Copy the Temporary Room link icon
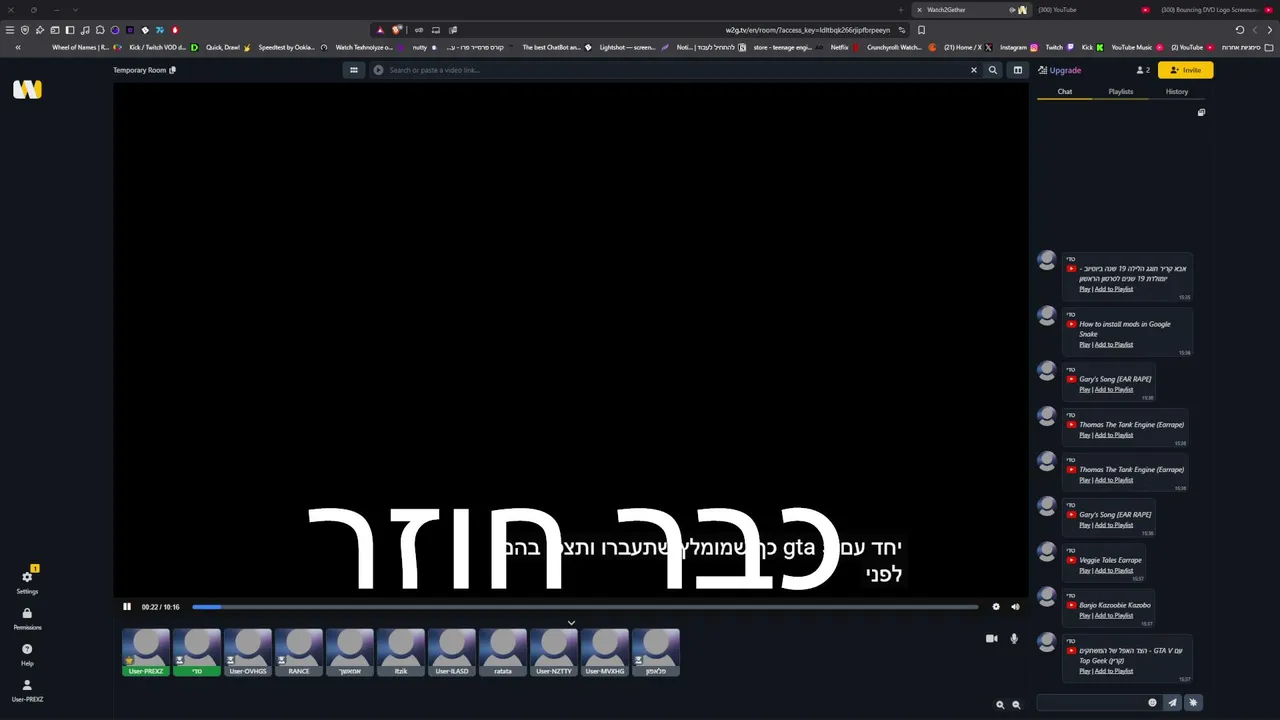 coord(173,70)
